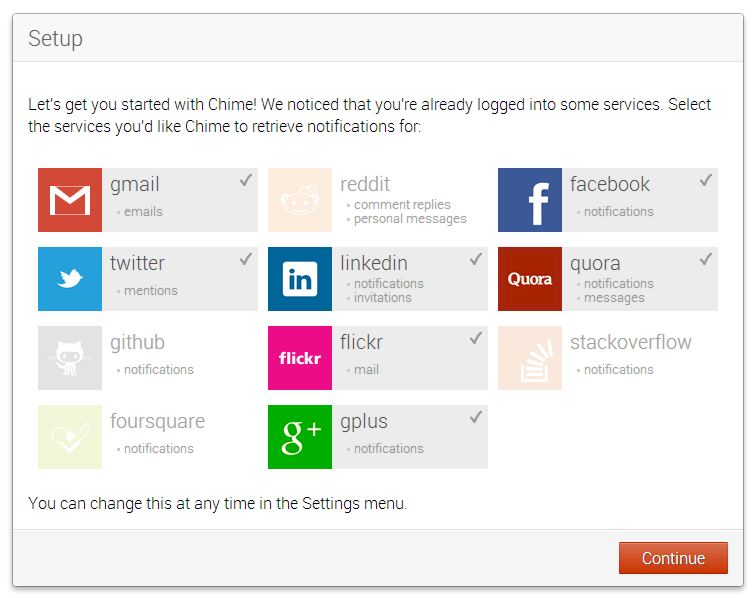
Task: Toggle the quora service checkmark
Action: pos(705,260)
